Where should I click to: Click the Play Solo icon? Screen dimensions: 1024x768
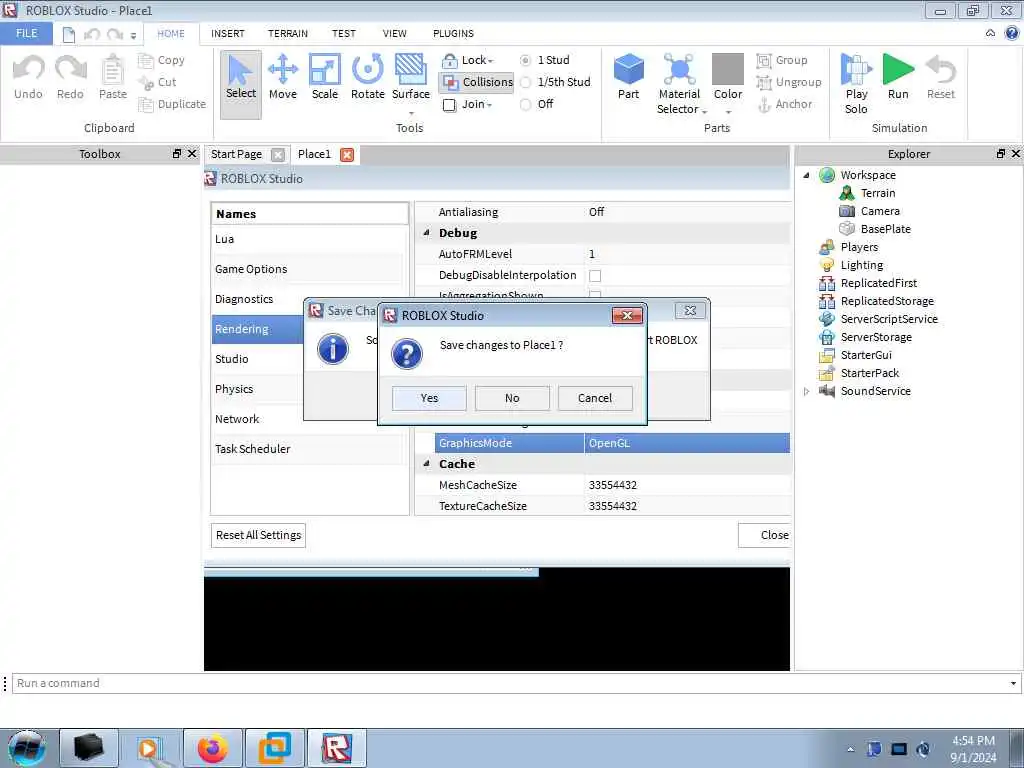(856, 84)
